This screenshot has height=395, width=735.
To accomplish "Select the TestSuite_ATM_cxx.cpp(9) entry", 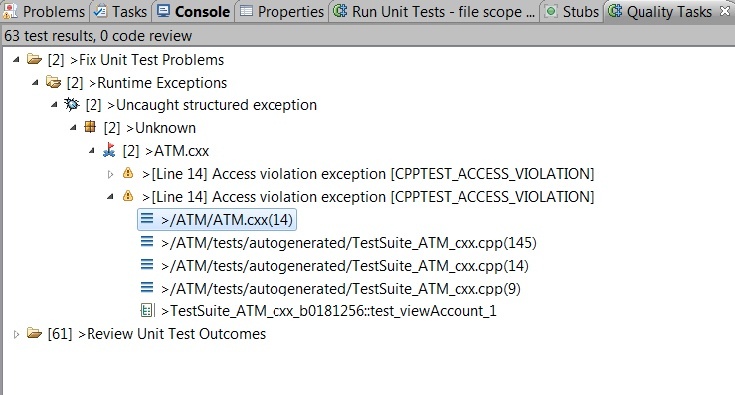I will 330,289.
